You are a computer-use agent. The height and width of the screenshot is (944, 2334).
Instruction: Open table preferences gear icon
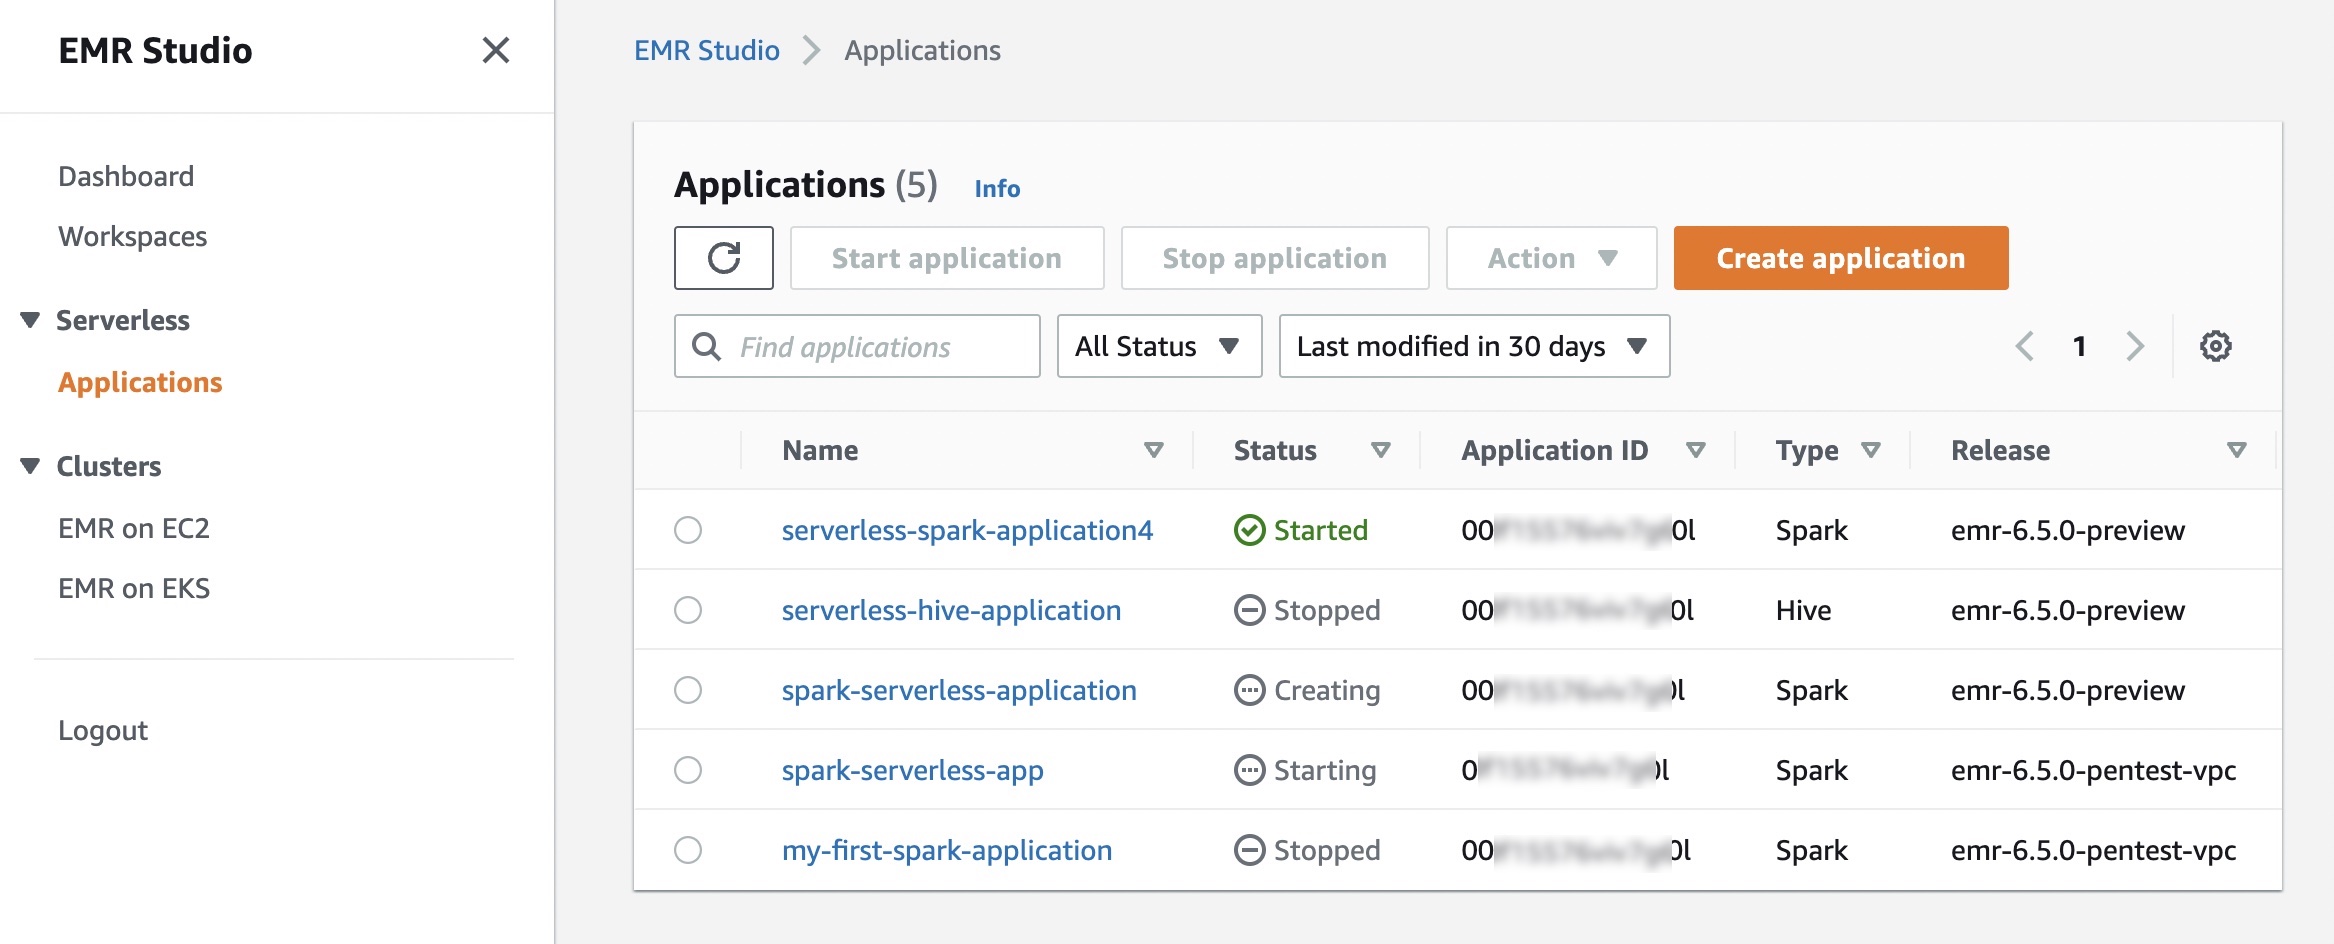point(2215,346)
